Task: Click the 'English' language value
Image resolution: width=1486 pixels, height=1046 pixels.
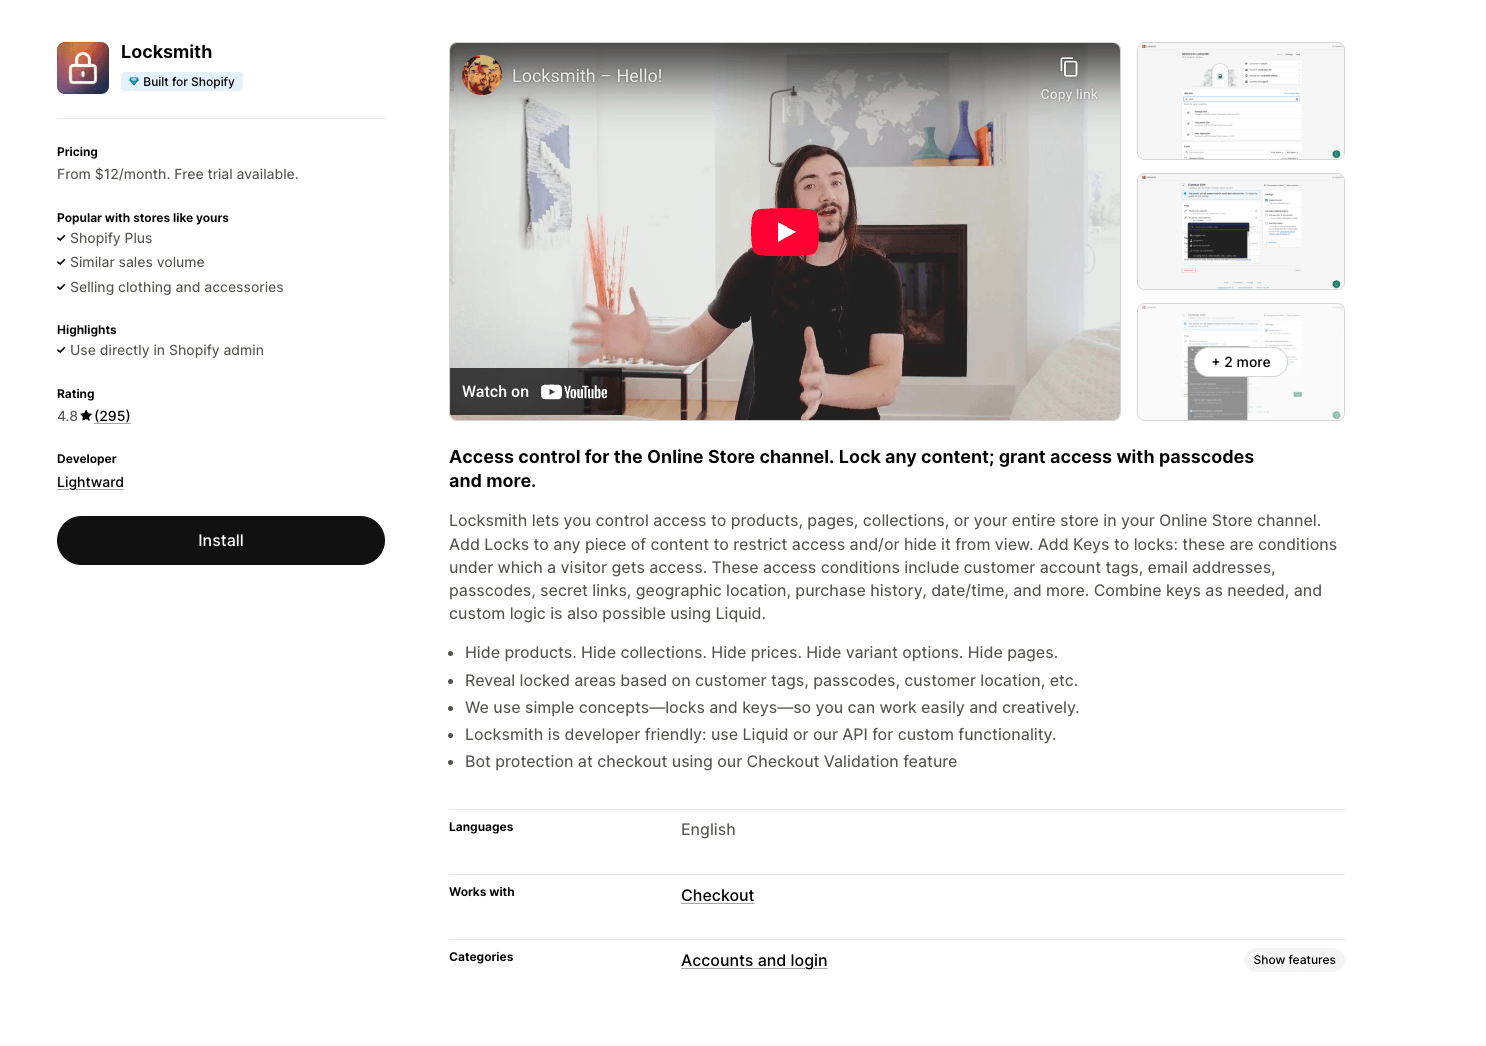Action: [708, 830]
